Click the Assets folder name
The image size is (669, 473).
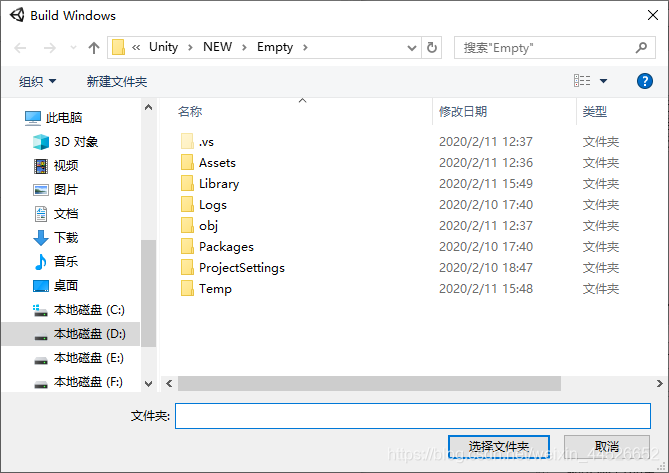tap(217, 163)
